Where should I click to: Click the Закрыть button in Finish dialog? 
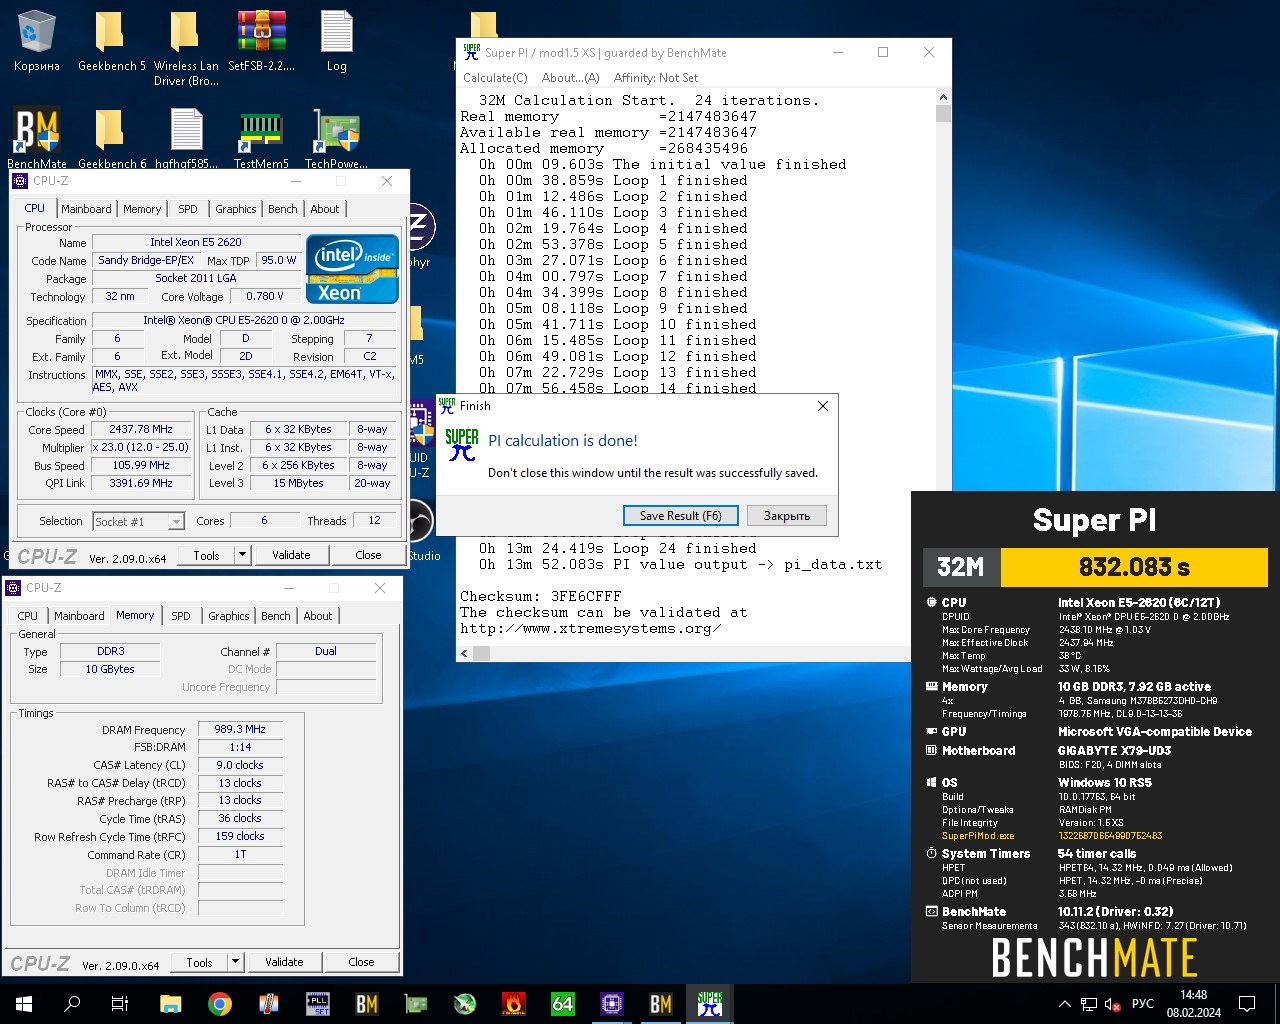(x=787, y=516)
